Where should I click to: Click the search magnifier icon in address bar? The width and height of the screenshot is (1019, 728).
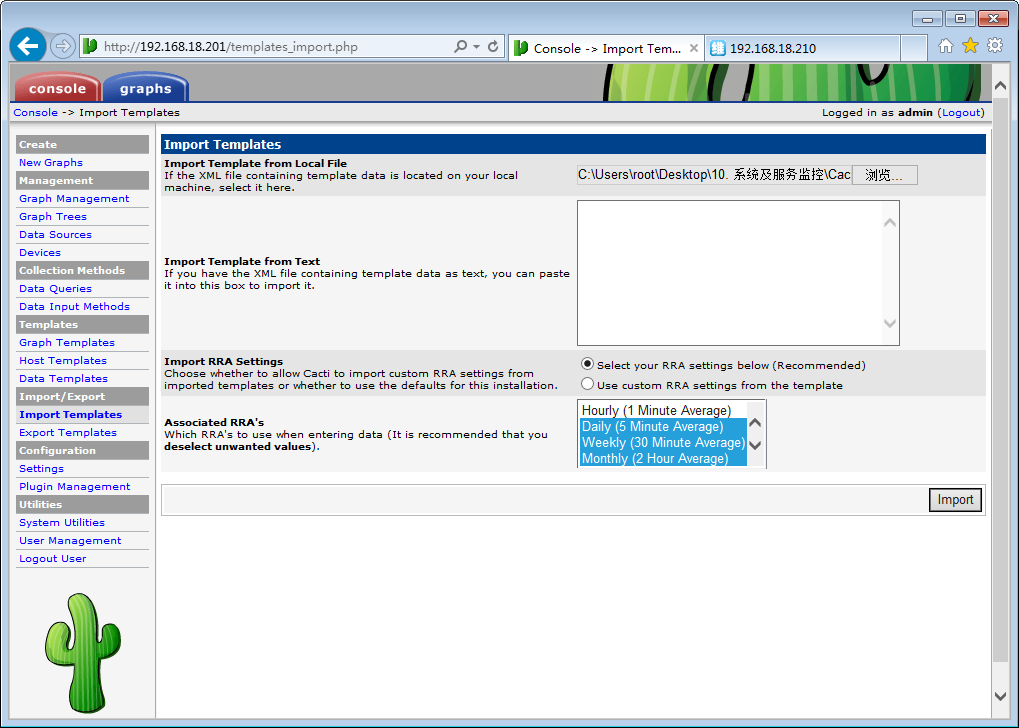pos(461,46)
